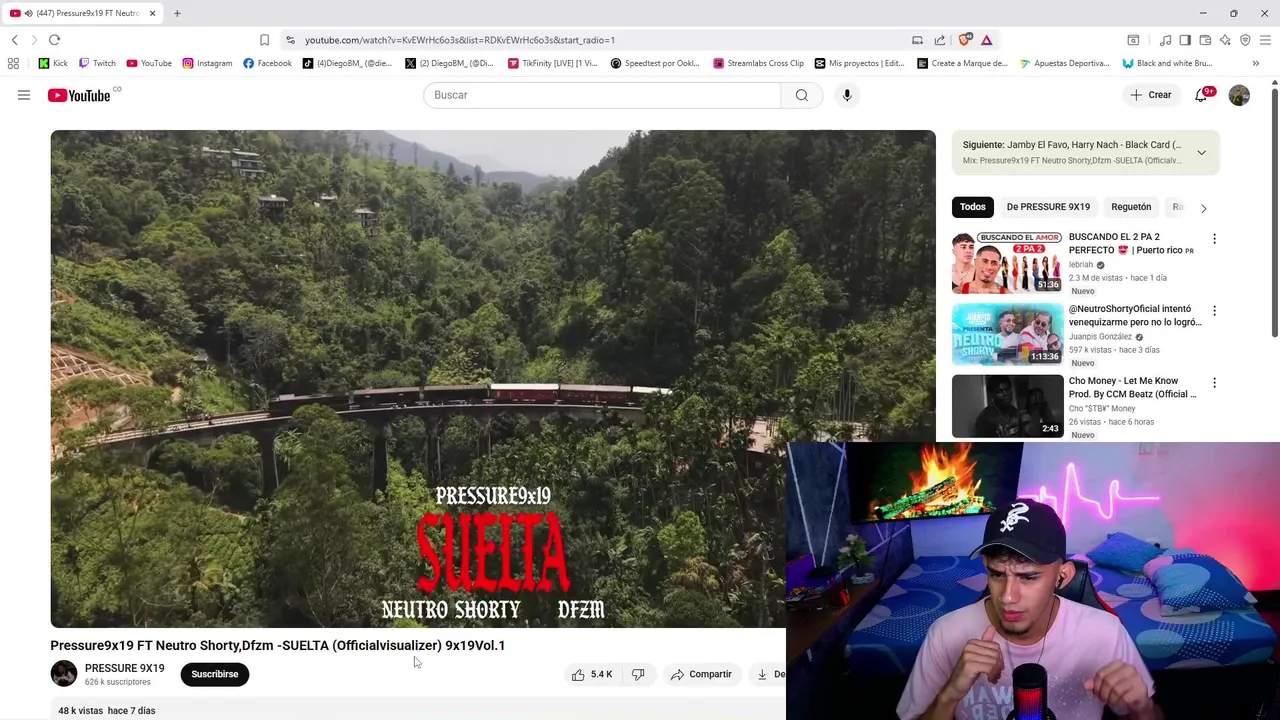Toggle the browser sidebar panel
Image resolution: width=1280 pixels, height=720 pixels.
tap(1185, 40)
